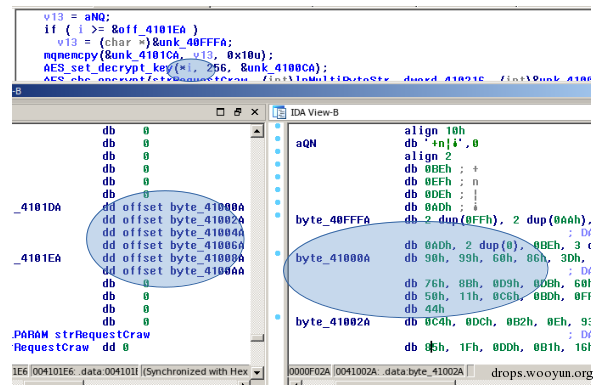Click the '_4101DA' label in left panel

37,208
